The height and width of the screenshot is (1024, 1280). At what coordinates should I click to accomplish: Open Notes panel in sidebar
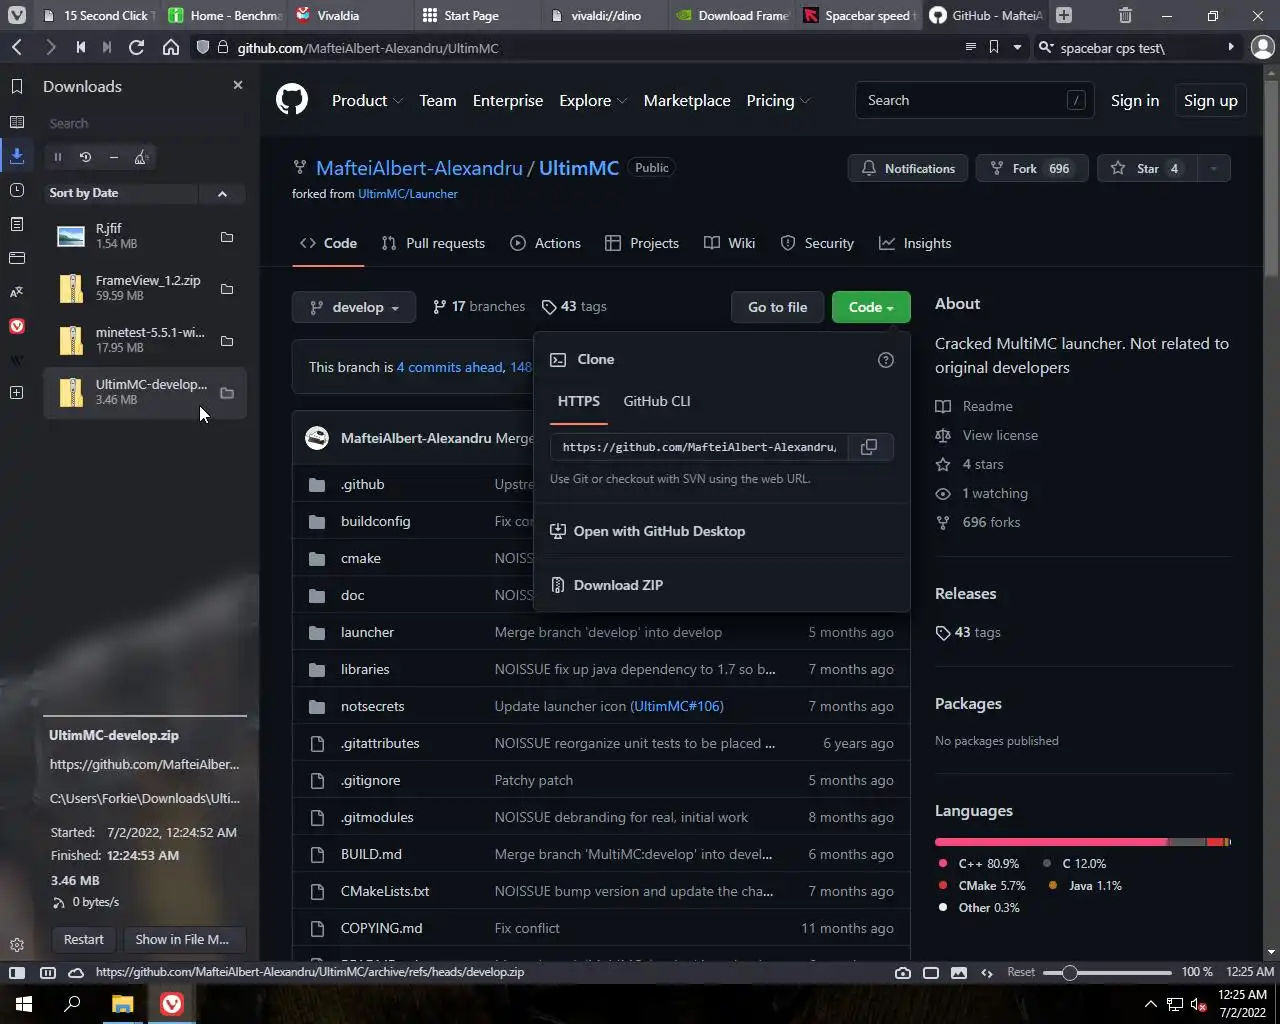pos(17,224)
